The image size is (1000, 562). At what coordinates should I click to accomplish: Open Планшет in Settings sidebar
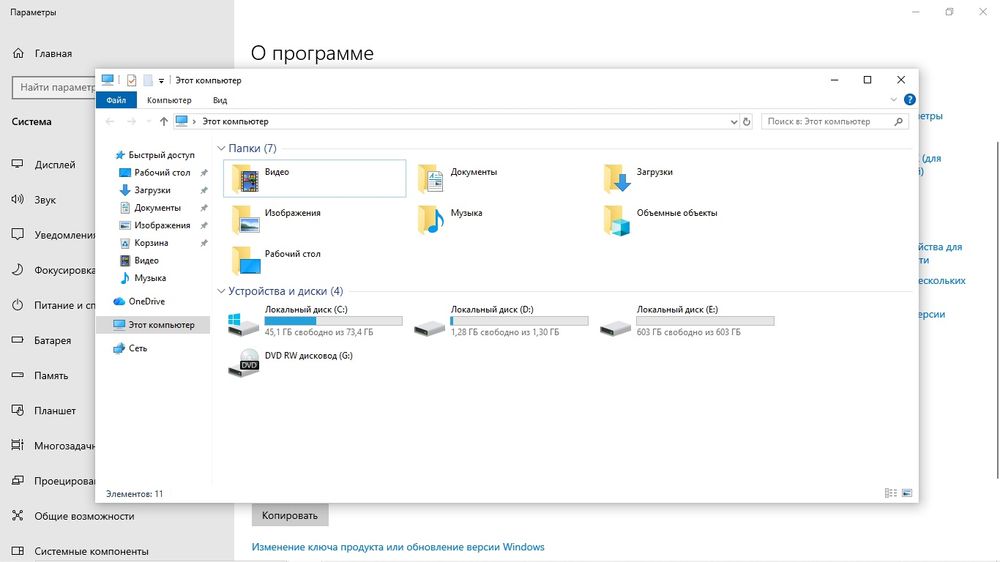[54, 411]
